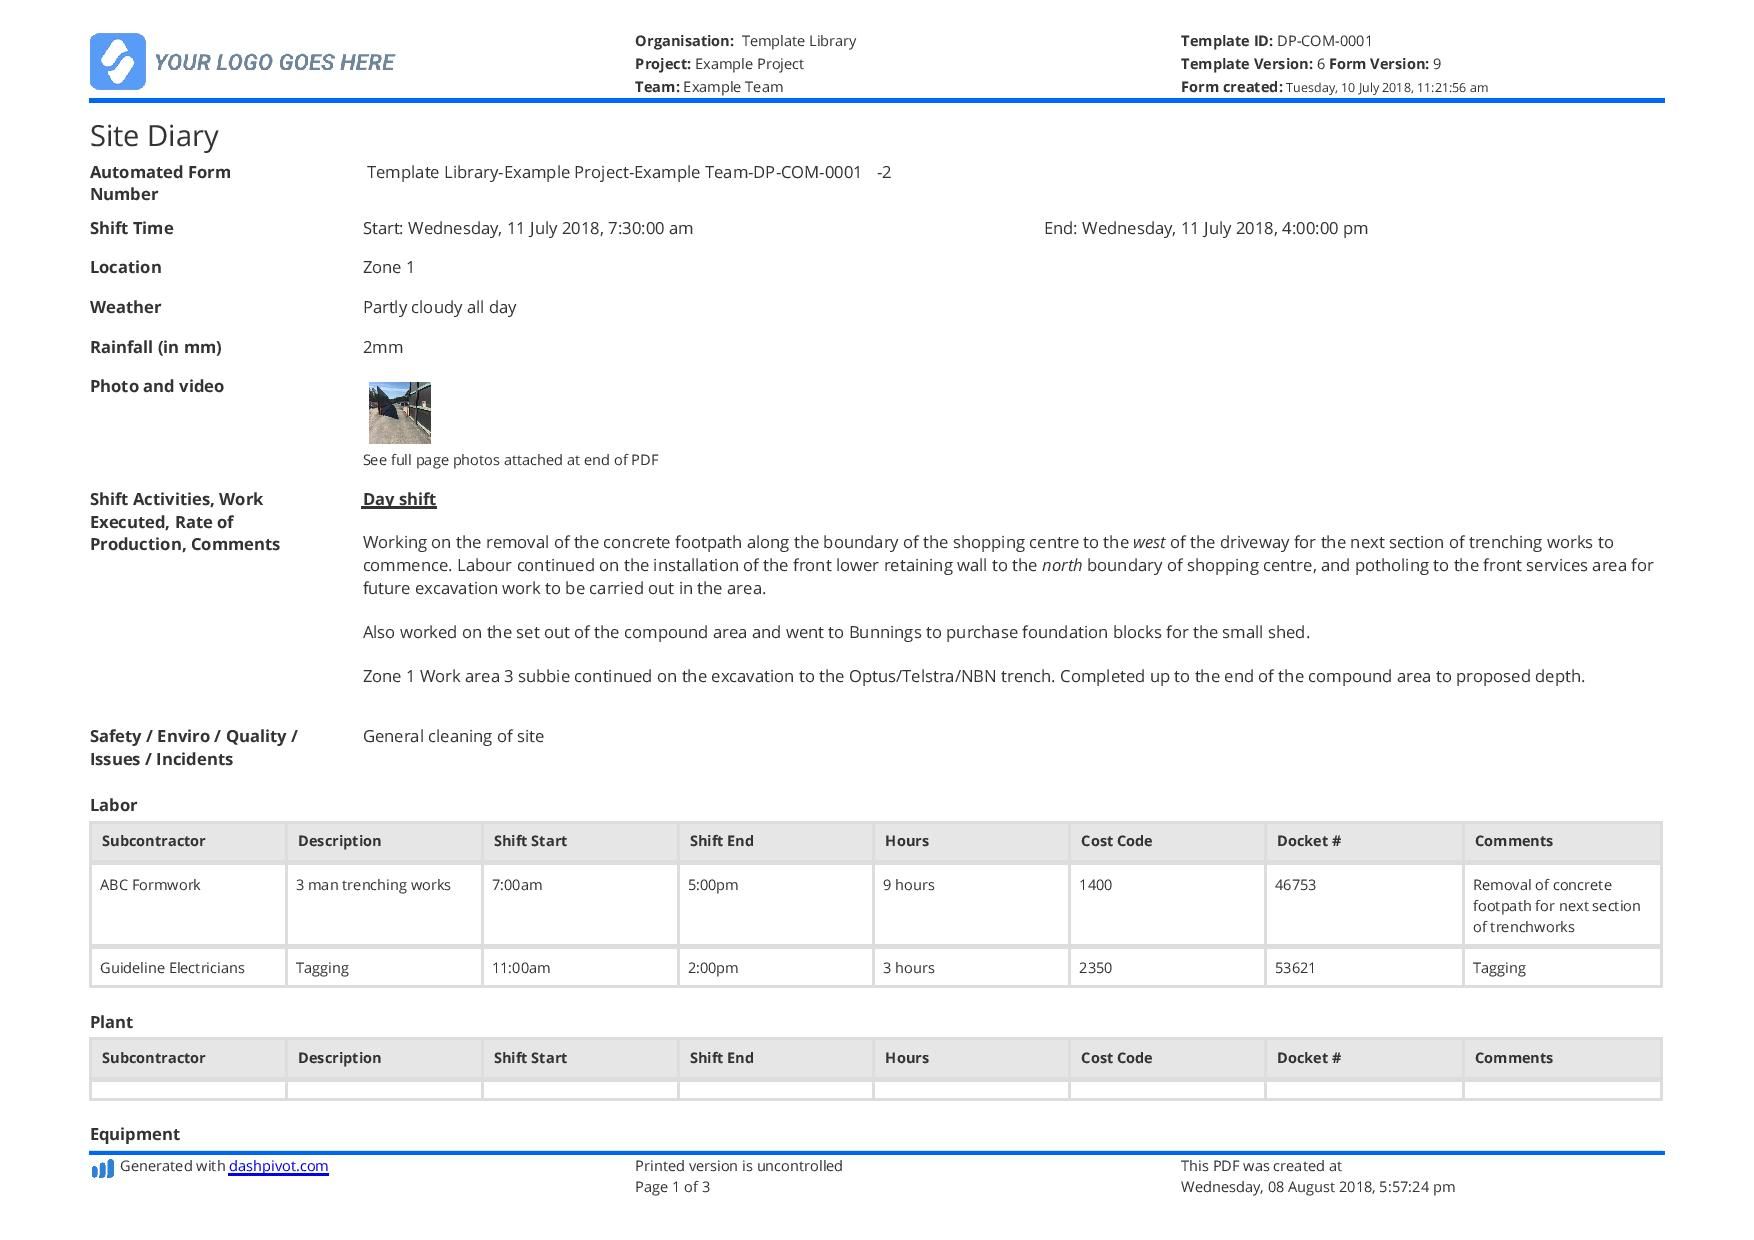1754x1240 pixels.
Task: Click the 'Plant' section heading
Action: click(x=111, y=1022)
